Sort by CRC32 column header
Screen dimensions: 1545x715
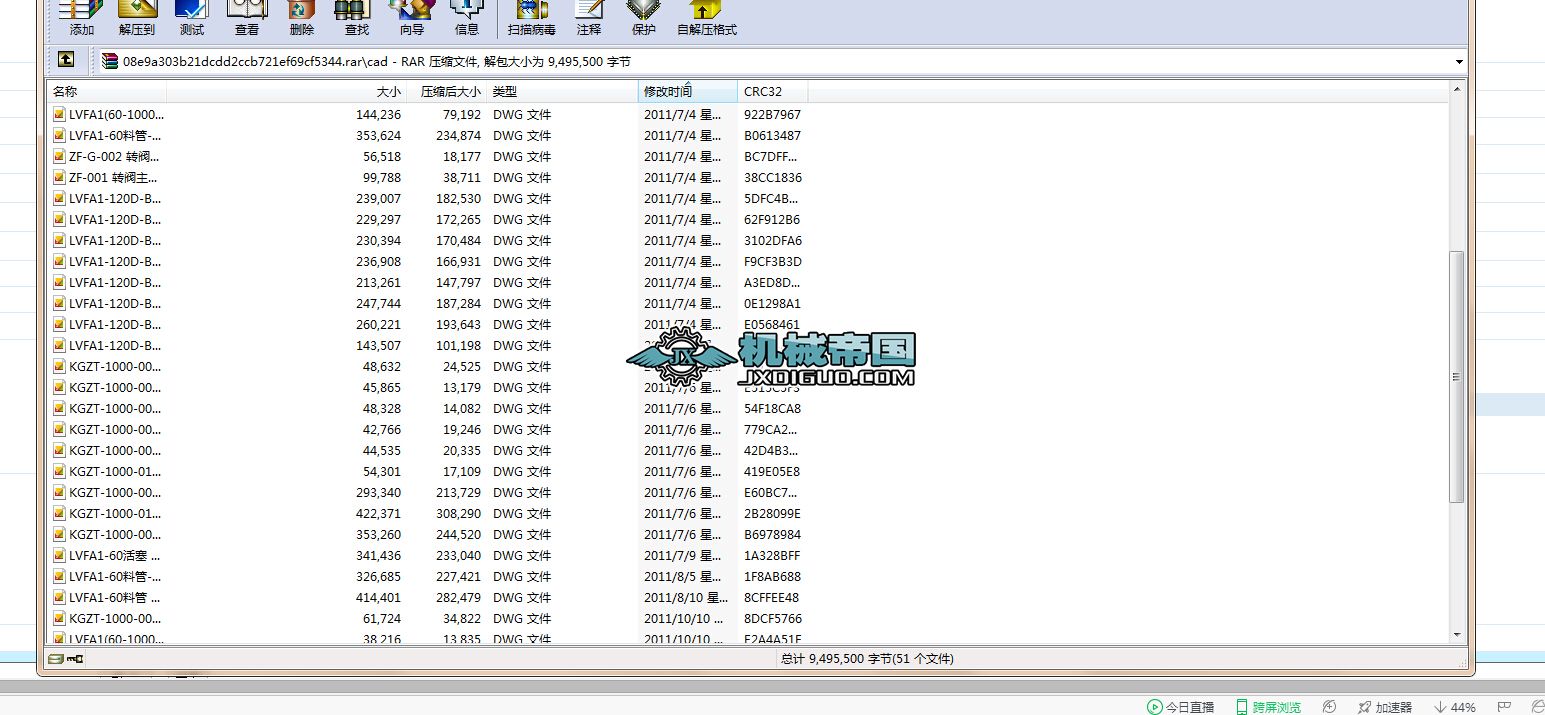(773, 91)
